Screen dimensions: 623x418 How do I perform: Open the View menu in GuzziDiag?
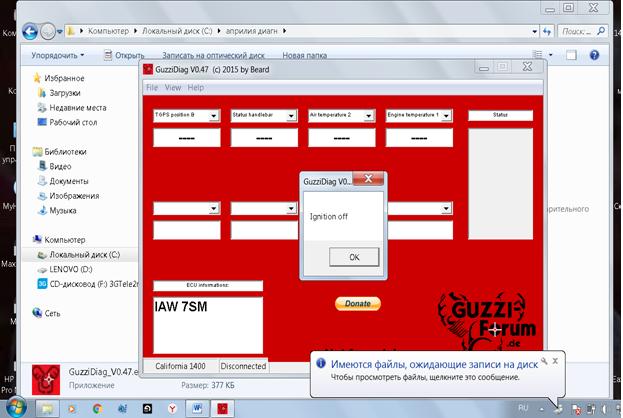(173, 87)
